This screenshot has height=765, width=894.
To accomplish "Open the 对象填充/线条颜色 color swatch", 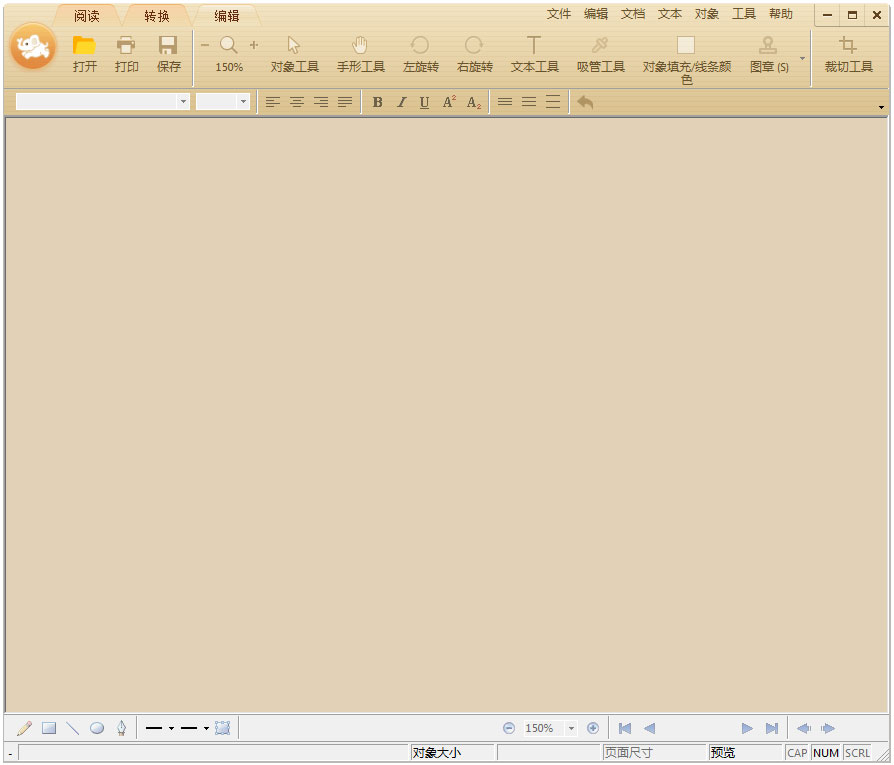I will [x=686, y=45].
